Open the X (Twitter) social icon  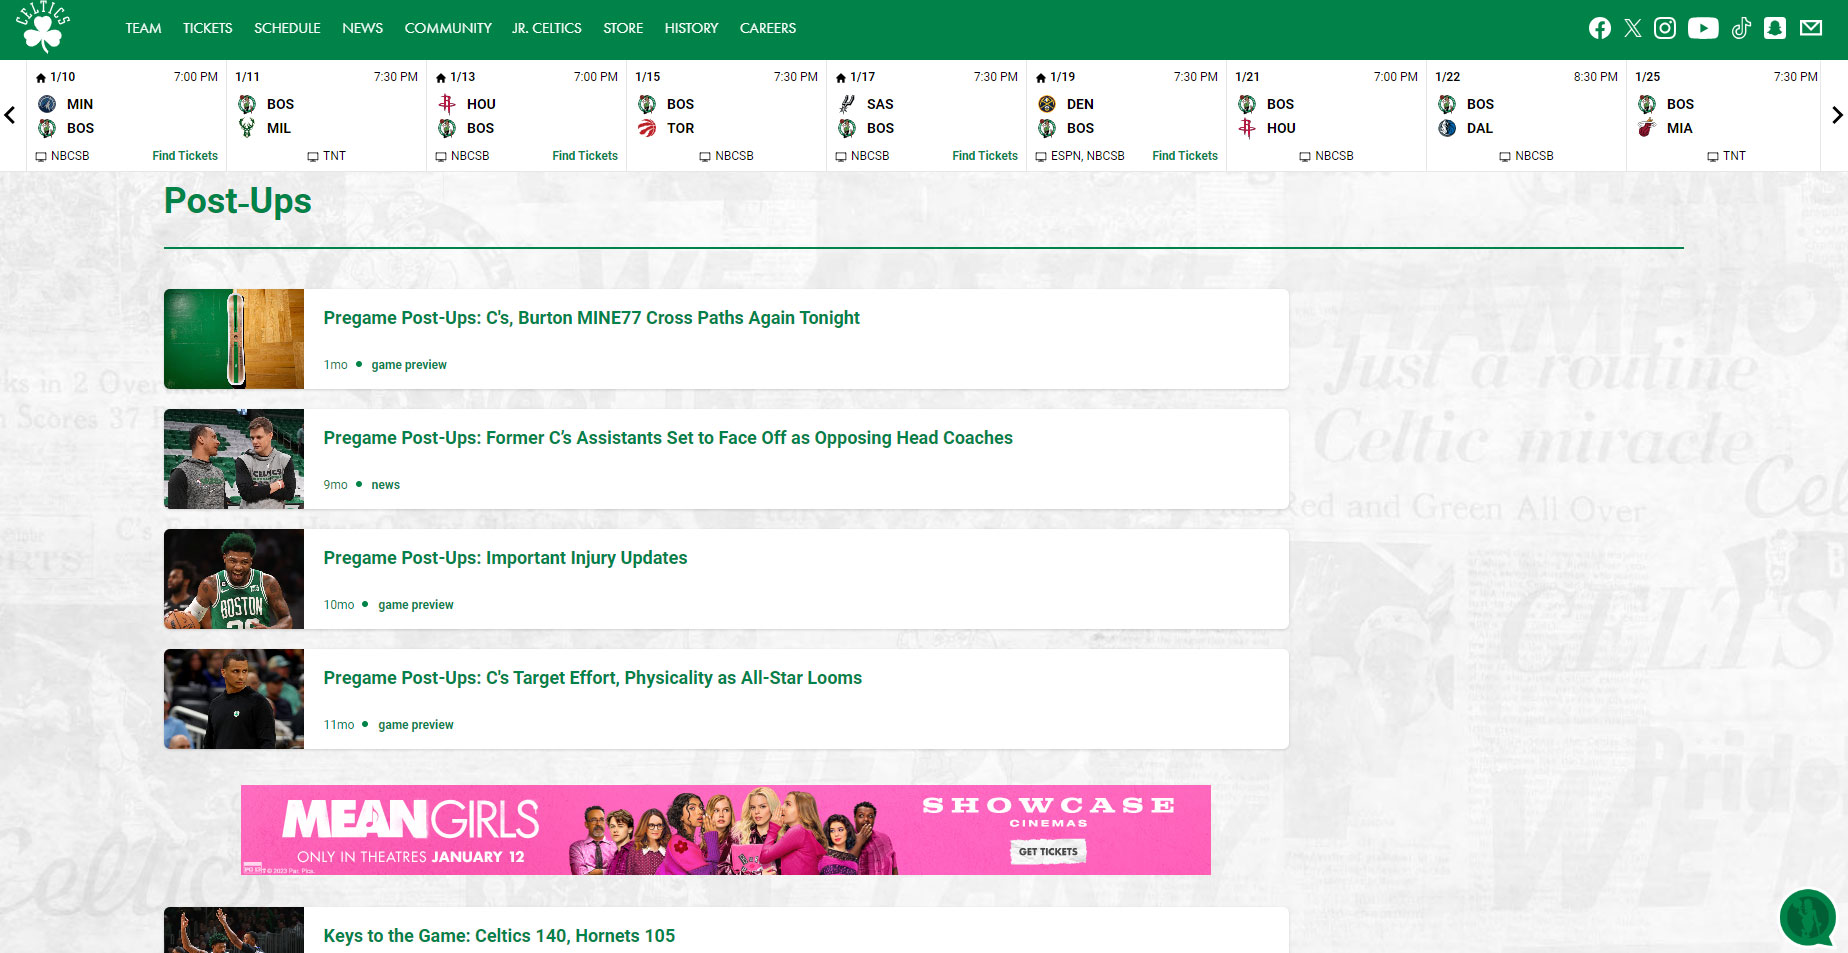(1633, 28)
